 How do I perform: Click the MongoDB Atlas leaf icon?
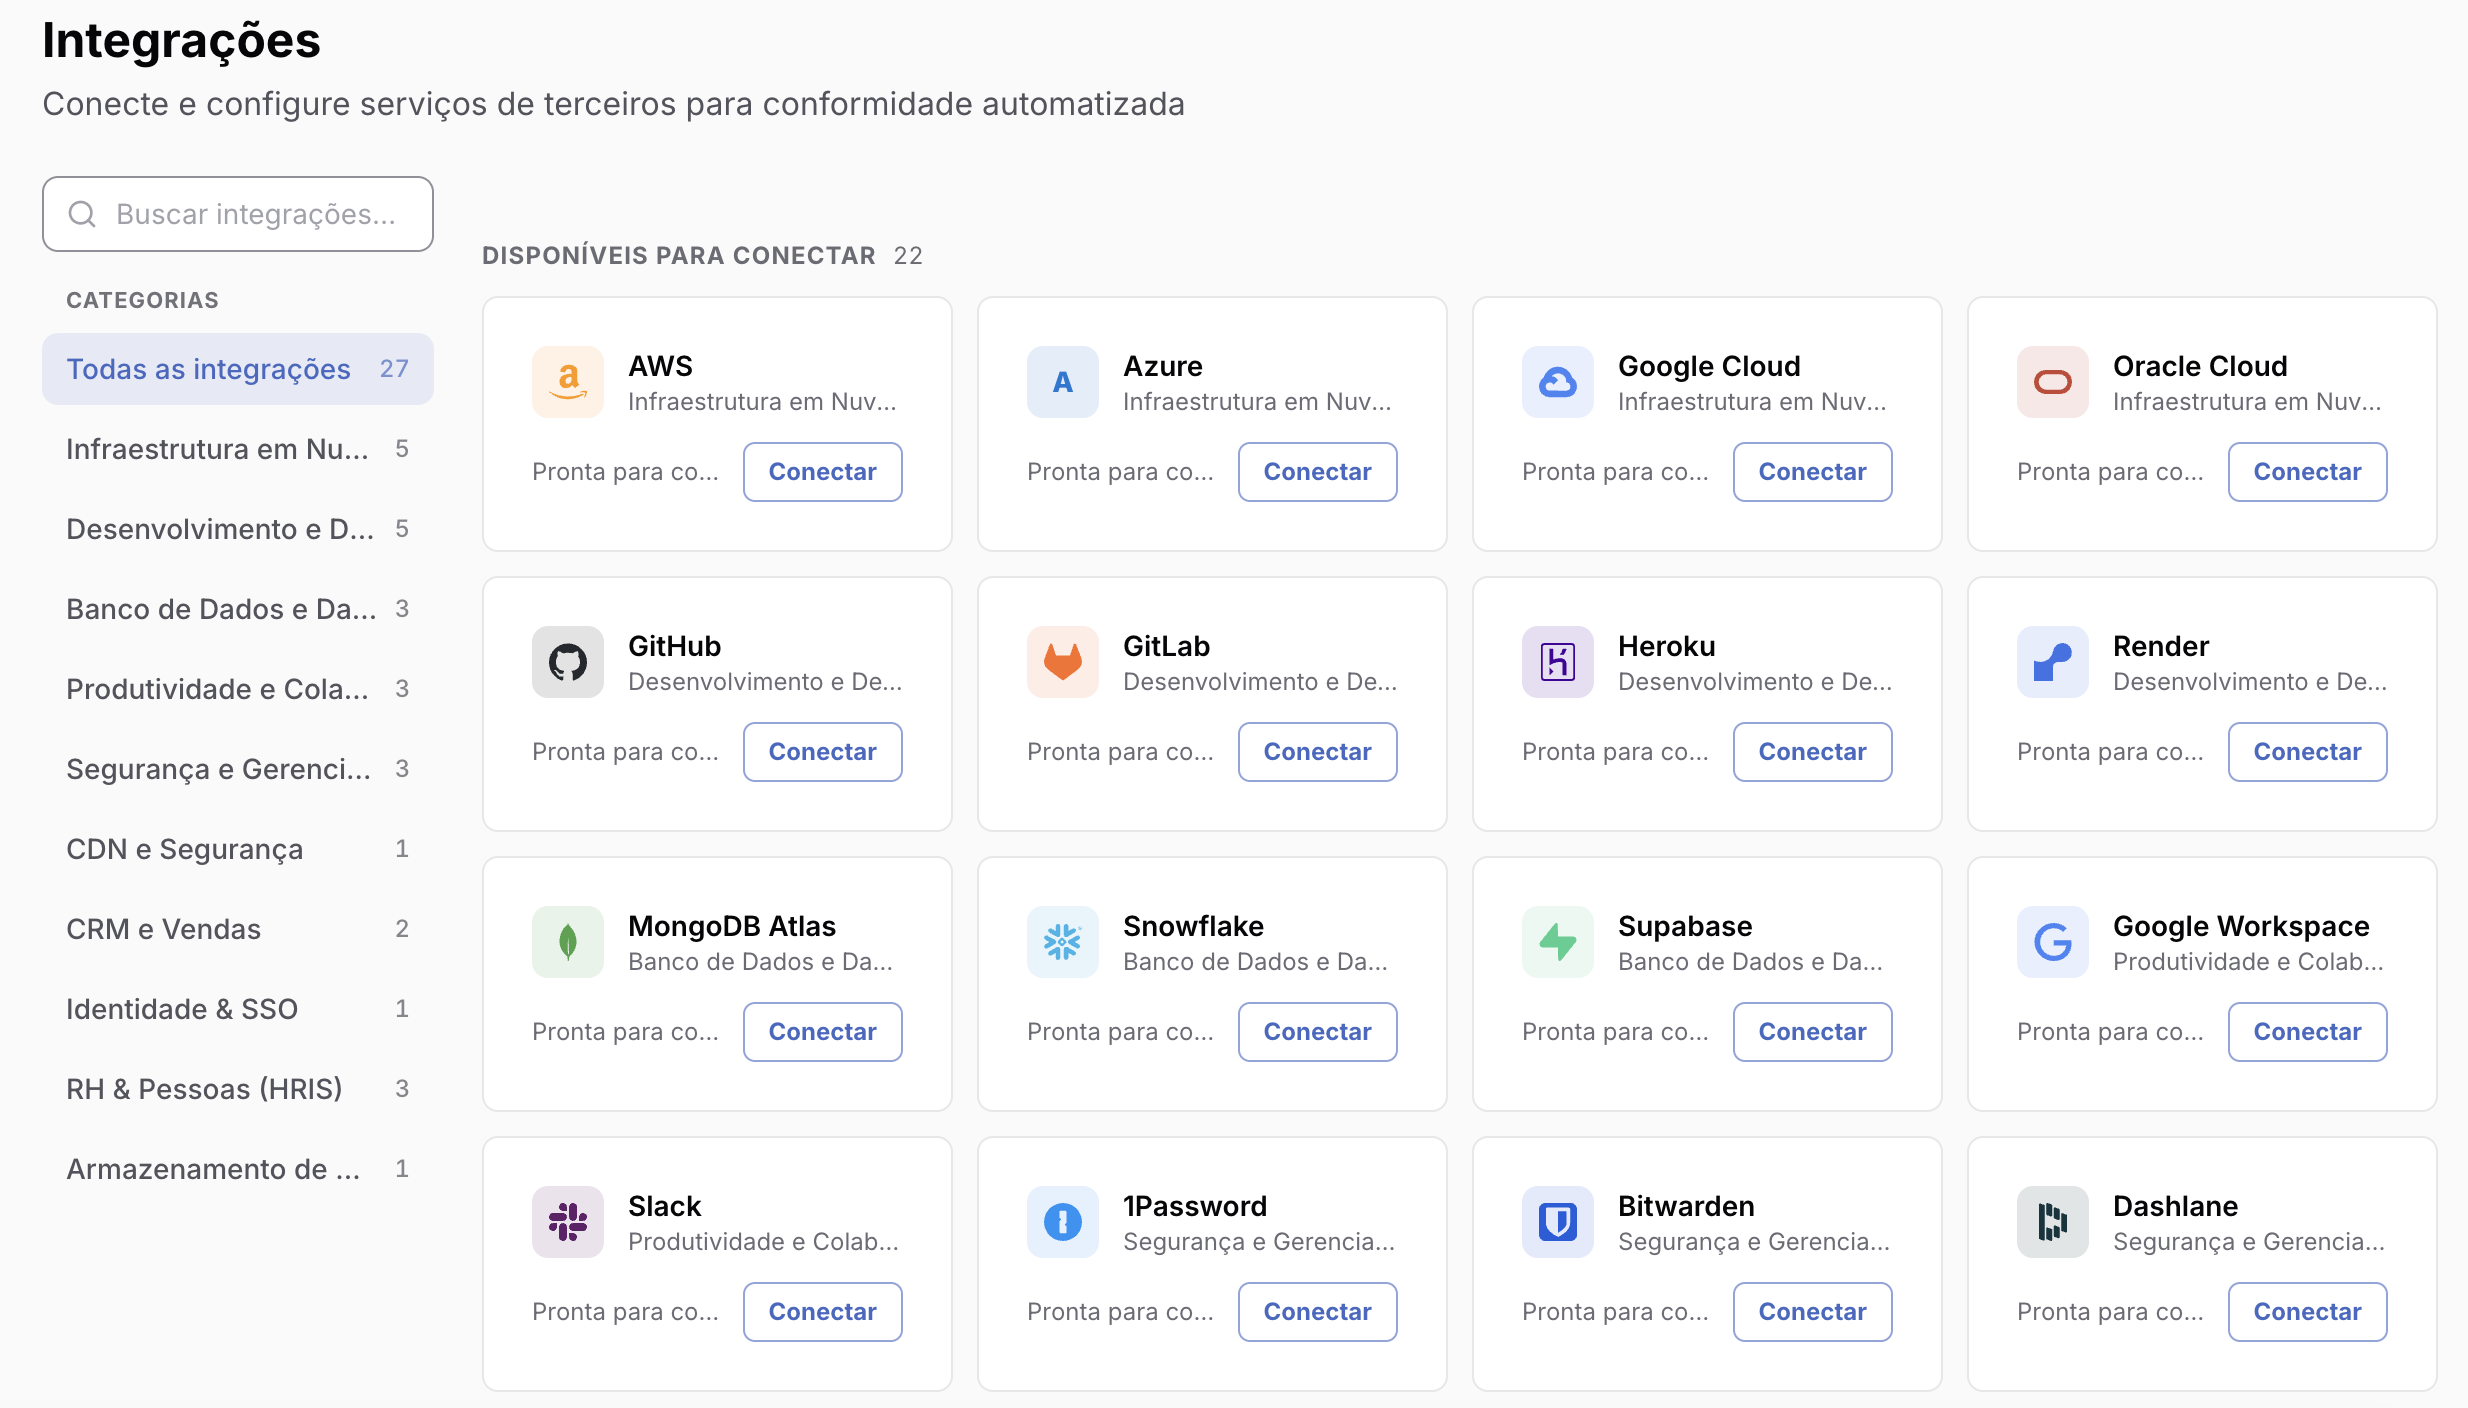pos(568,942)
